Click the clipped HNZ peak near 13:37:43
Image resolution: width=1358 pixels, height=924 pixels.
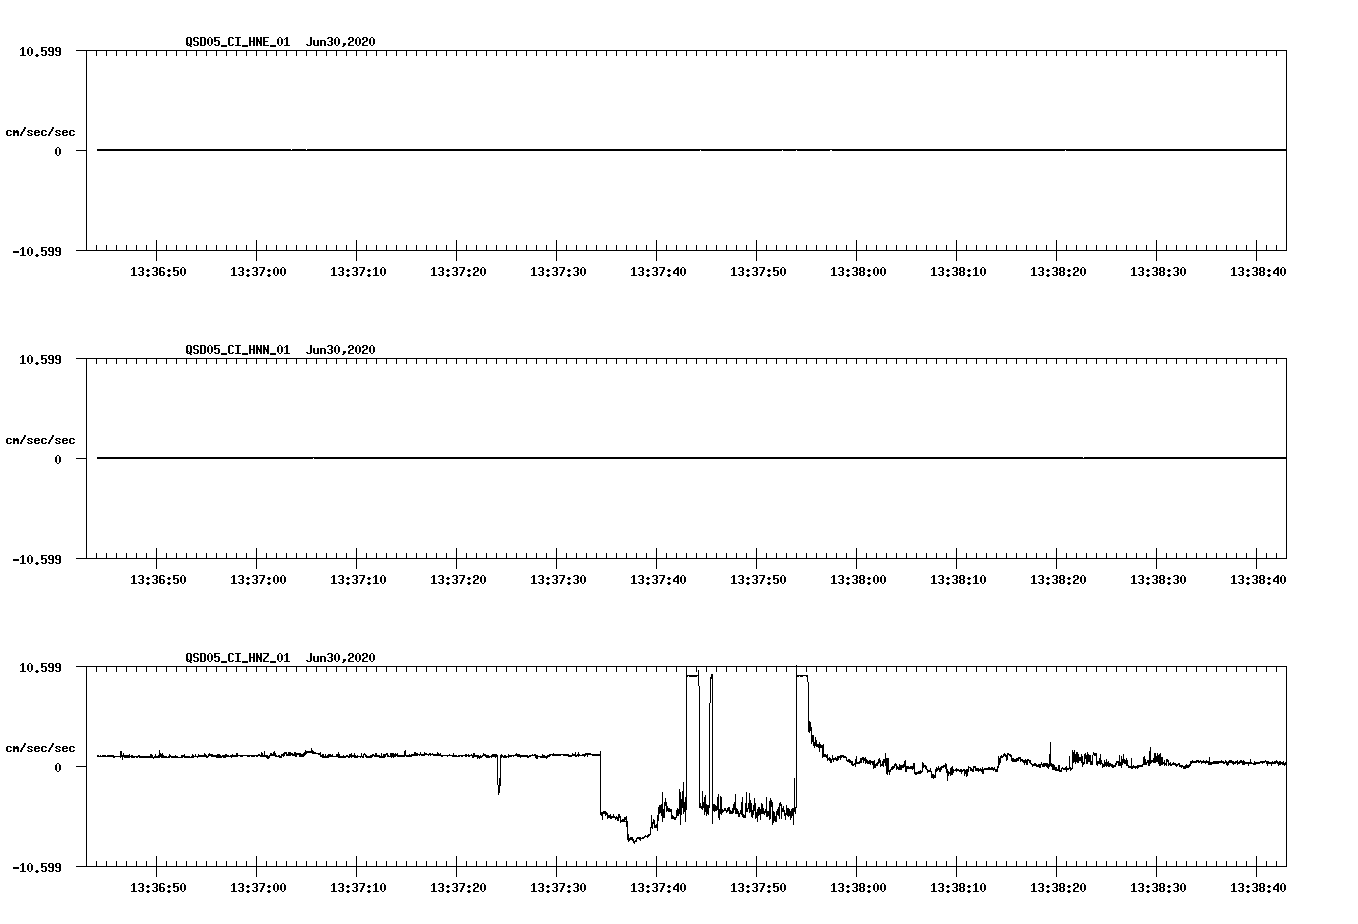pyautogui.click(x=692, y=677)
